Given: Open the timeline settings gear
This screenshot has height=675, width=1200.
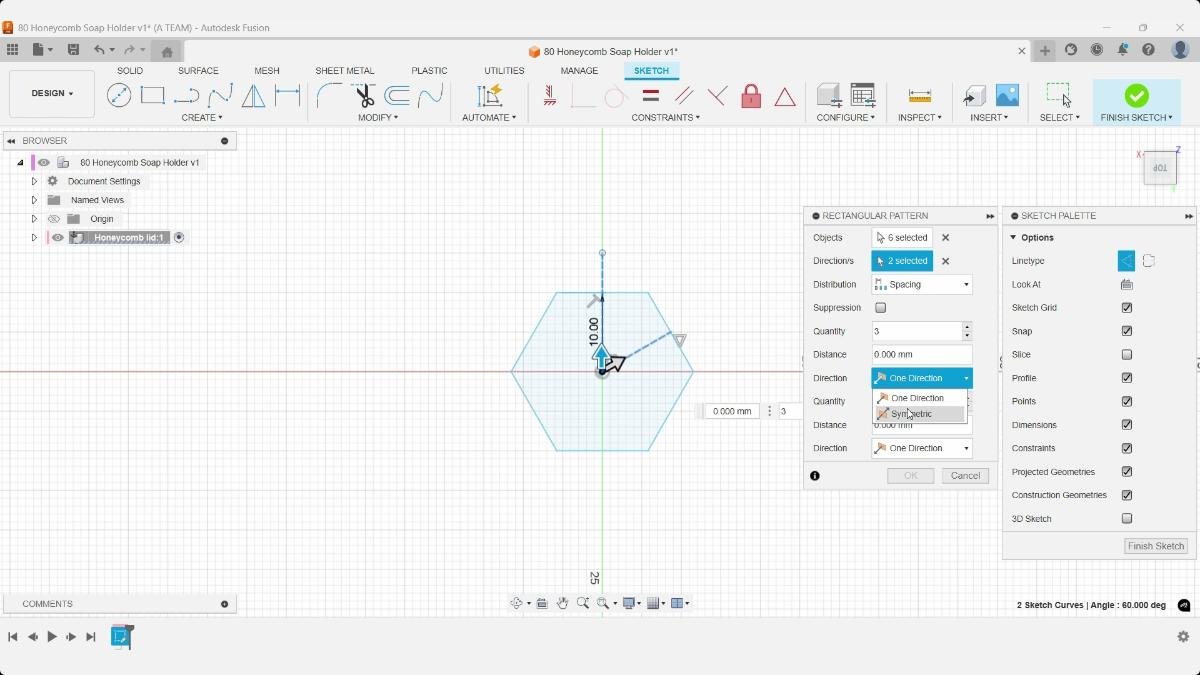Looking at the screenshot, I should pos(1183,636).
